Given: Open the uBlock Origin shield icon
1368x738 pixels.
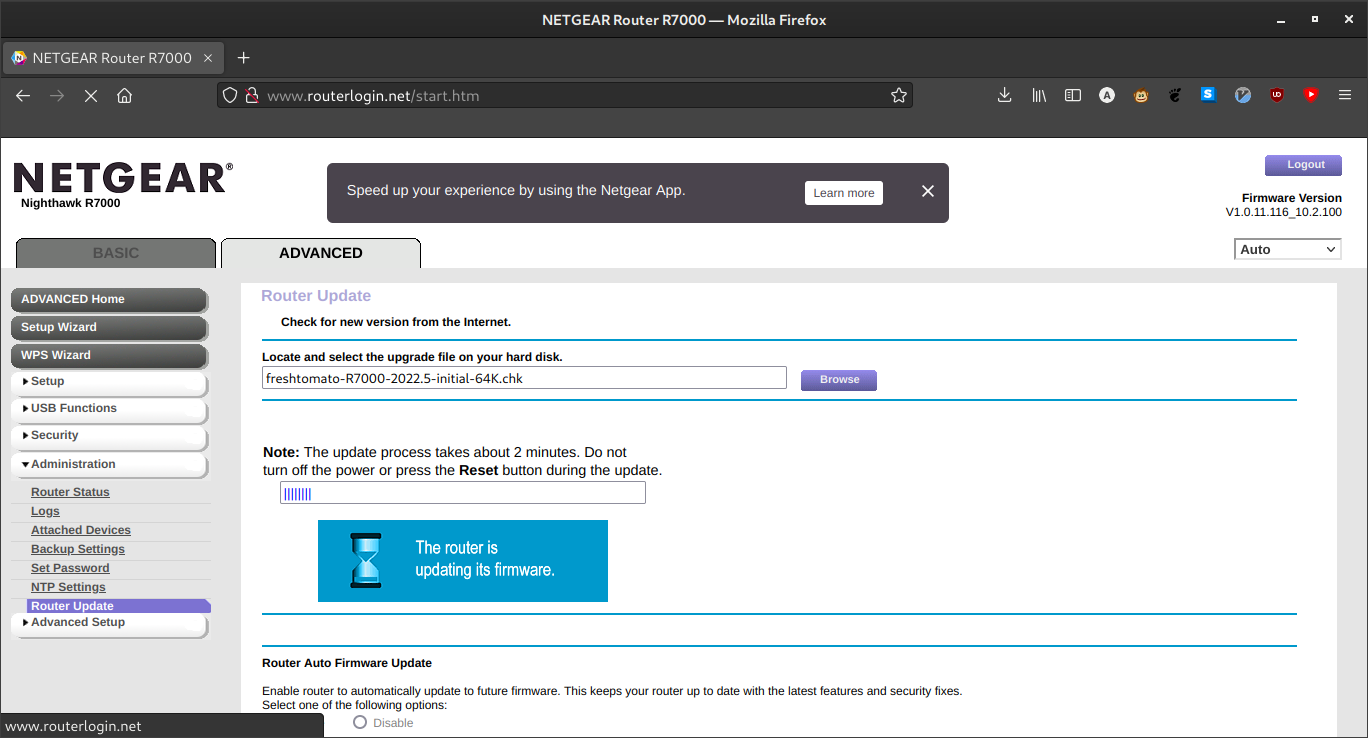Looking at the screenshot, I should pos(1277,95).
